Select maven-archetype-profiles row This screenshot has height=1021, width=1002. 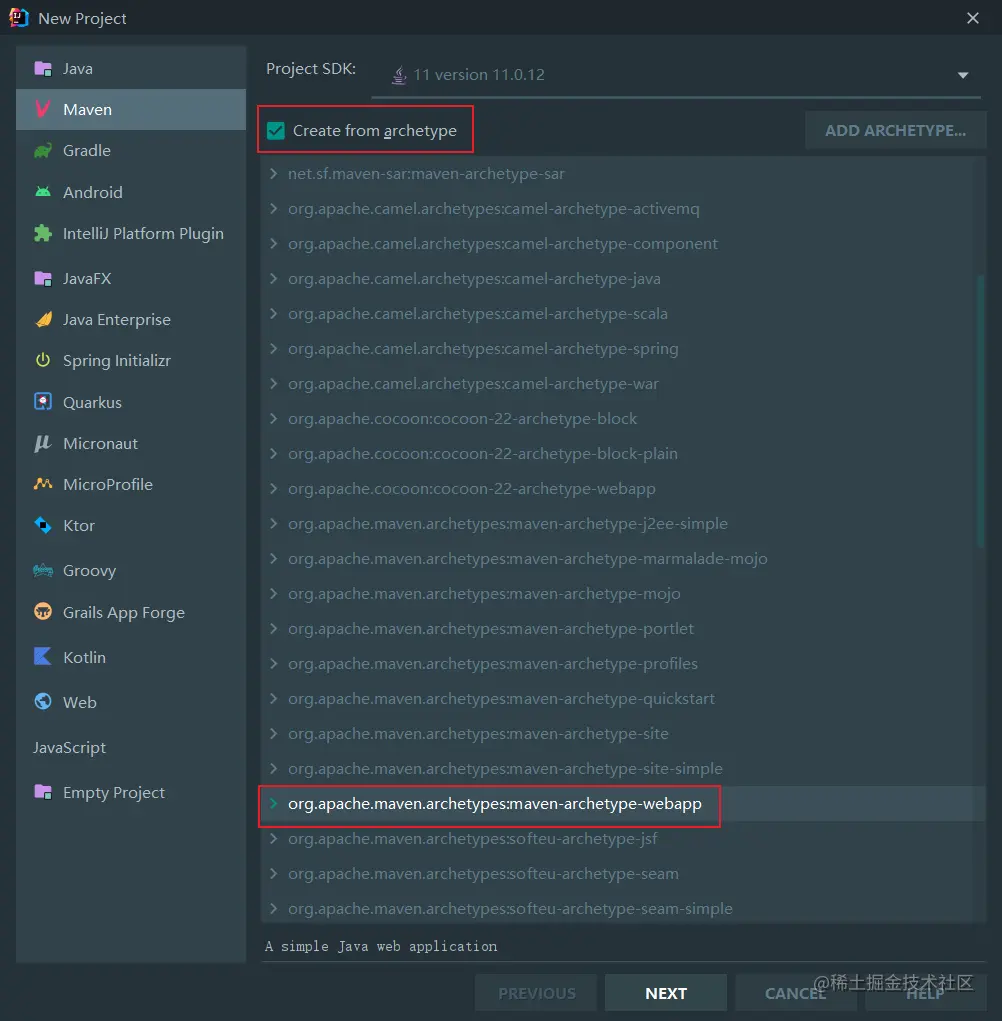pyautogui.click(x=624, y=664)
